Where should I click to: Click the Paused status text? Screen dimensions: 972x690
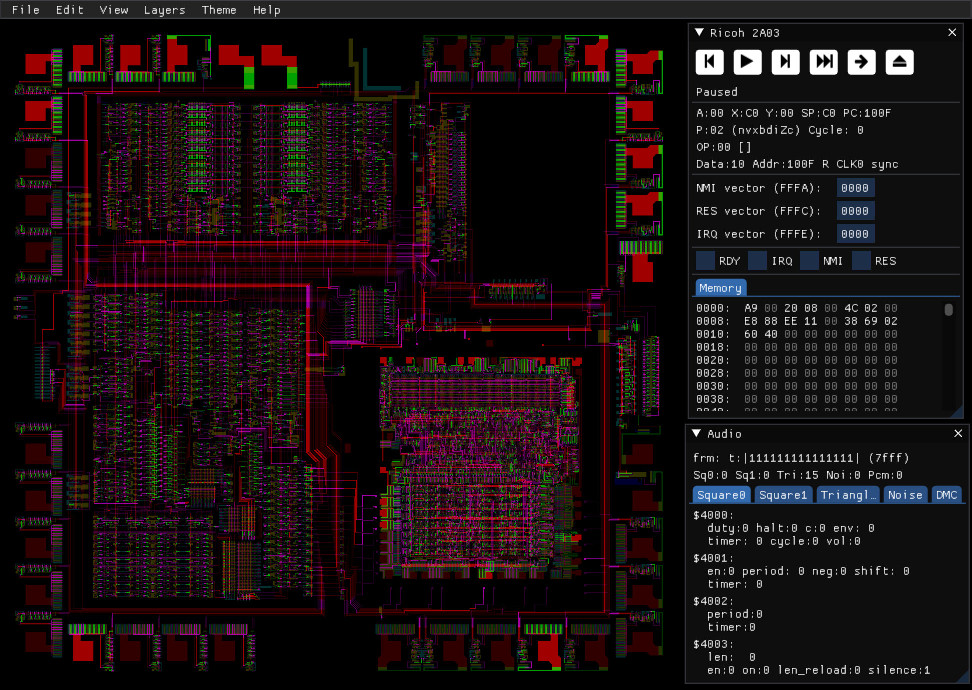coord(717,92)
